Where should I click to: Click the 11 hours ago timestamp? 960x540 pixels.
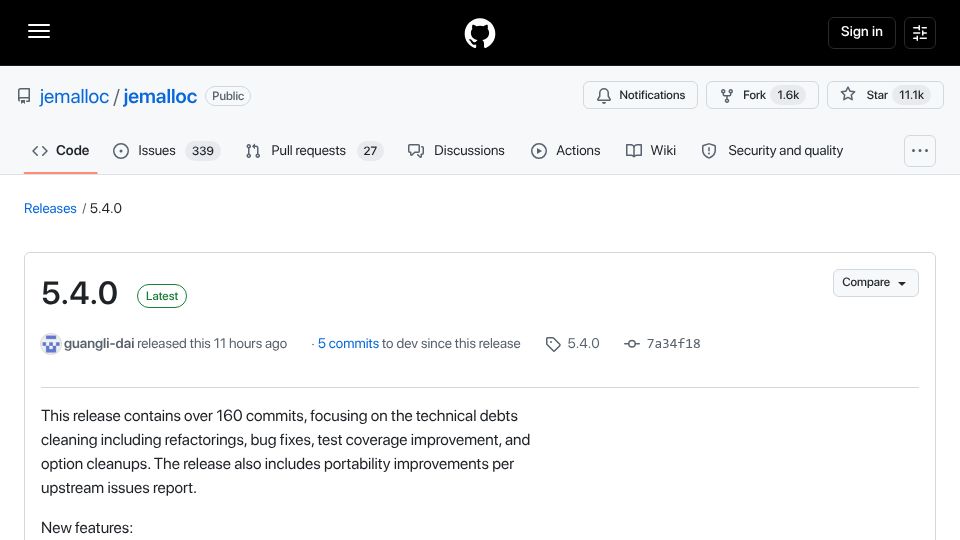pyautogui.click(x=250, y=343)
